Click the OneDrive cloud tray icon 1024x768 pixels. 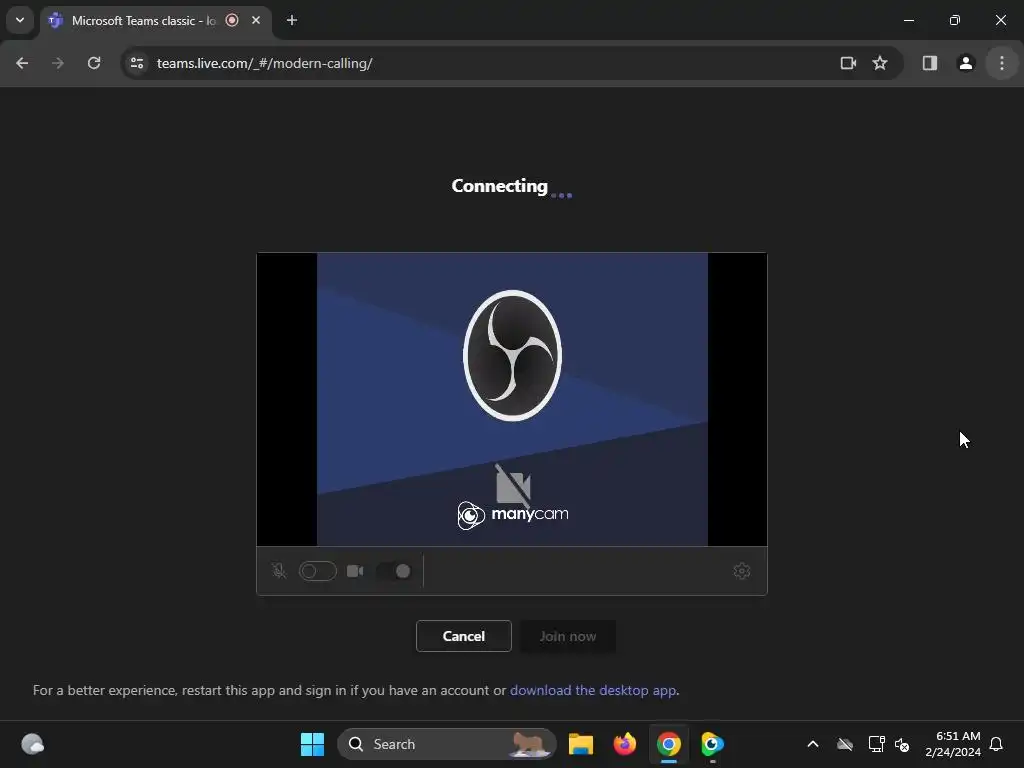point(844,744)
